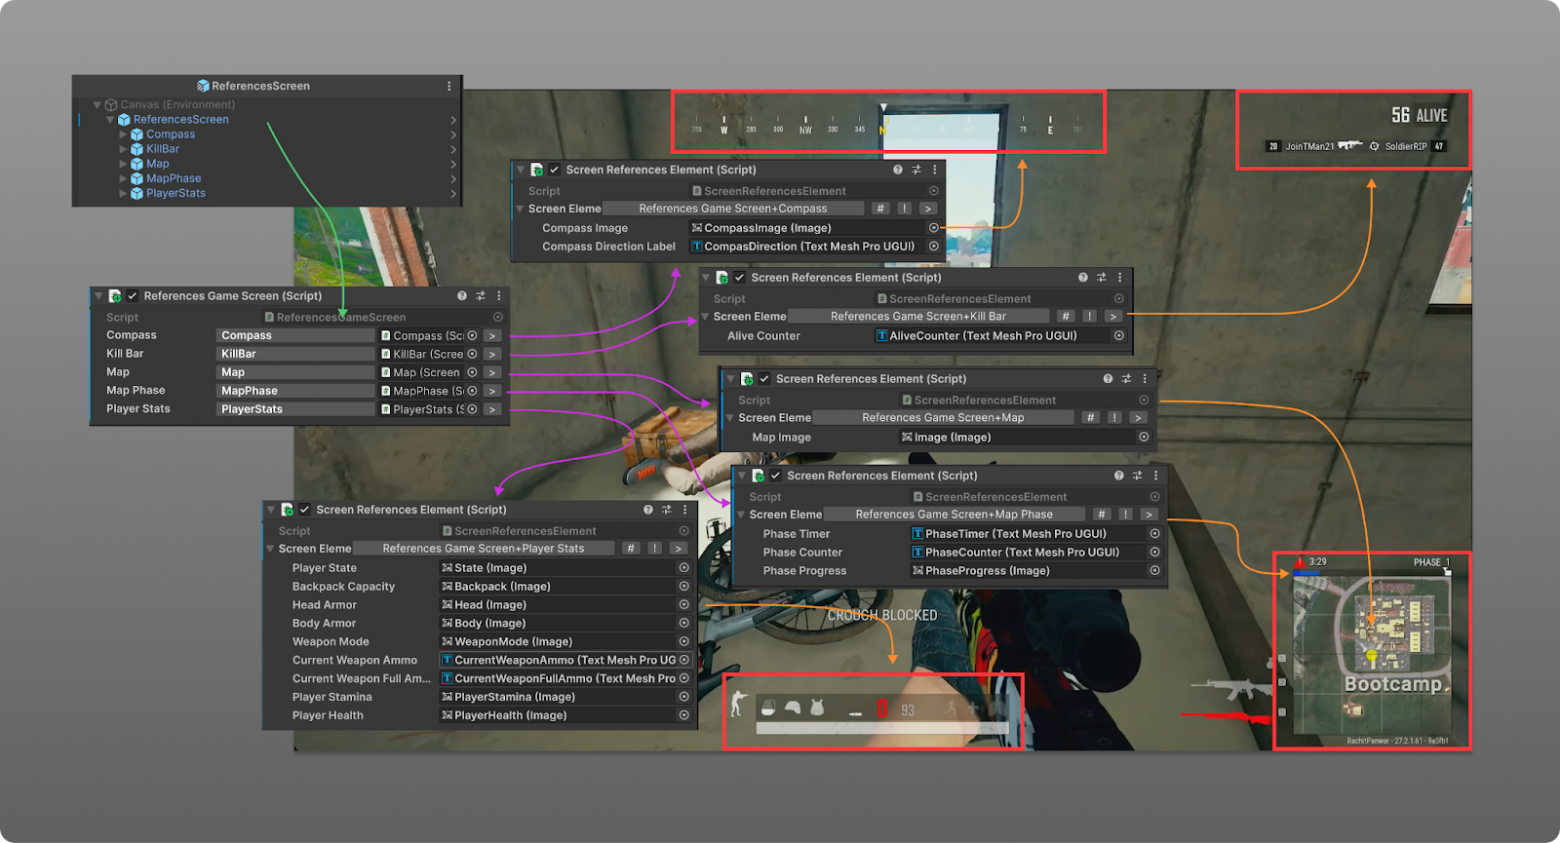Expand the PlayerStats object in the hierarchy

coord(123,193)
